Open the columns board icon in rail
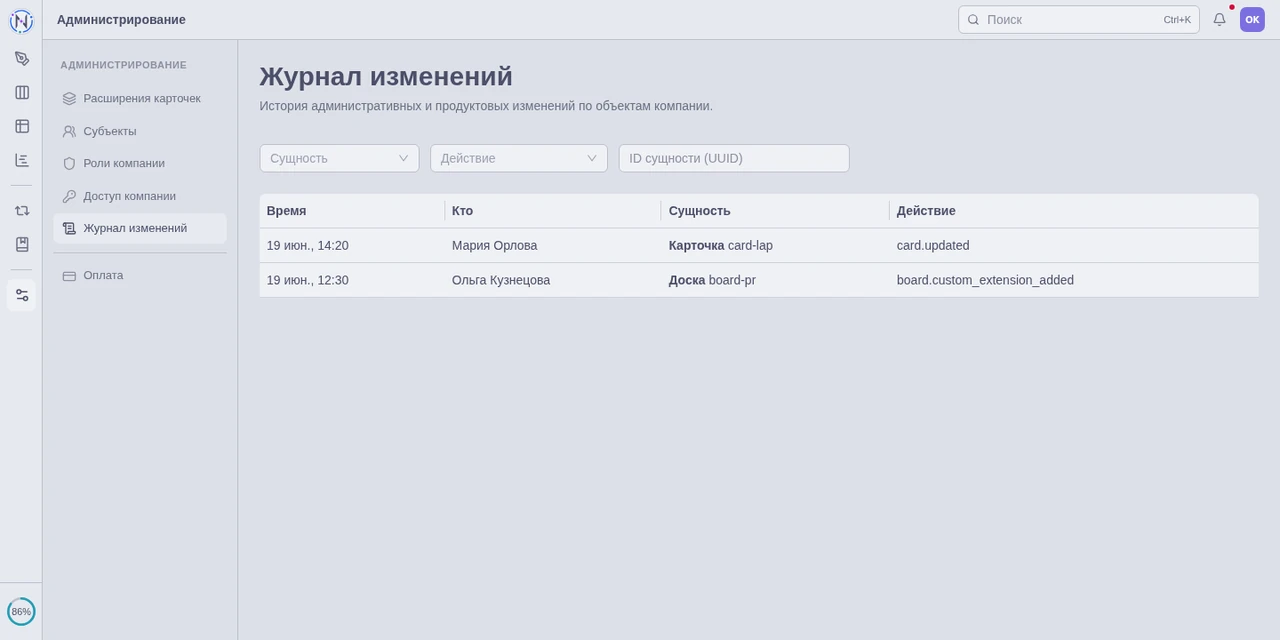 (21, 92)
